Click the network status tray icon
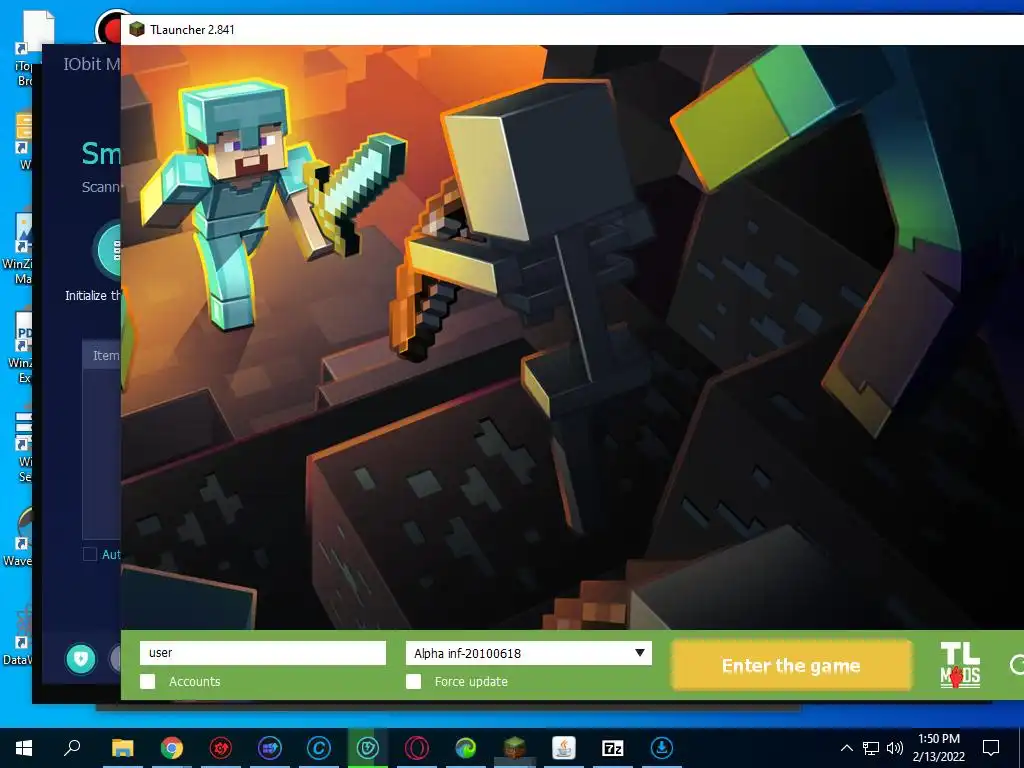 tap(871, 748)
